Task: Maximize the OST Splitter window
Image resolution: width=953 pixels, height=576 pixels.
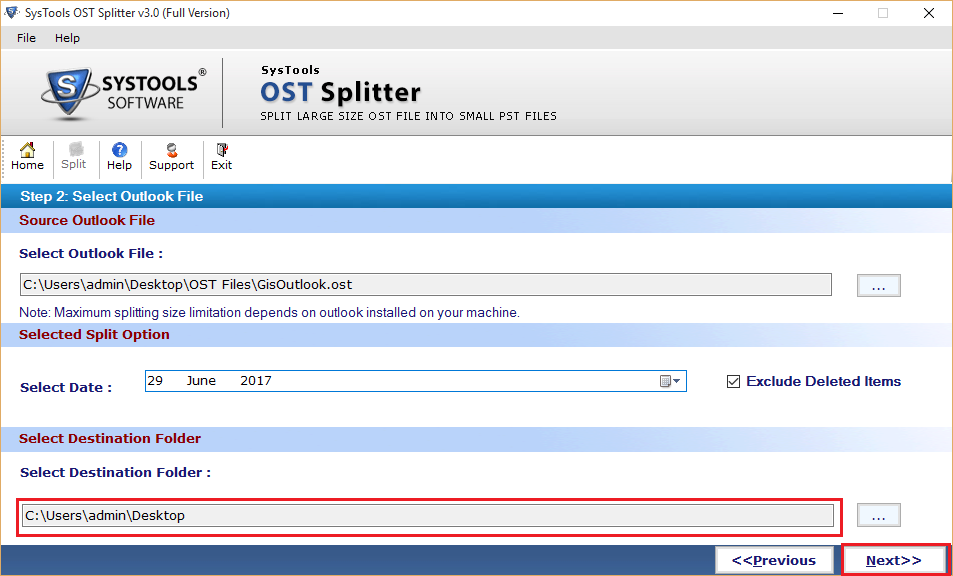Action: pos(882,13)
